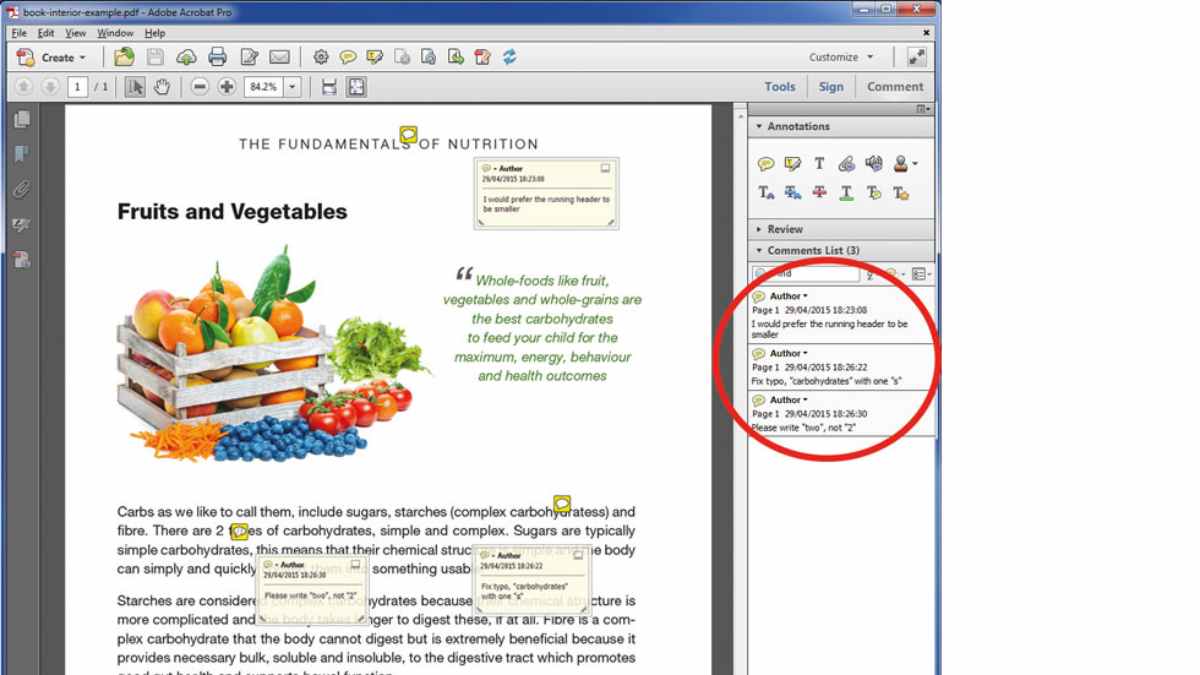Click the Zoom In plus button
The width and height of the screenshot is (1200, 675).
227,87
